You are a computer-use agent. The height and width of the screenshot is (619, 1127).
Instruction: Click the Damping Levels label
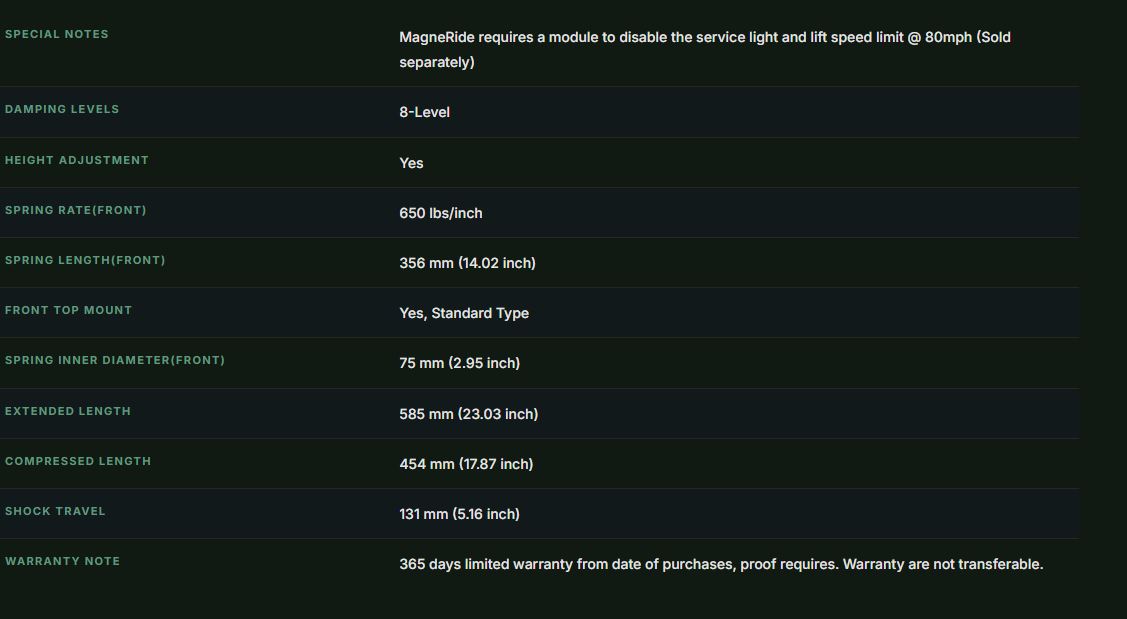click(x=62, y=109)
